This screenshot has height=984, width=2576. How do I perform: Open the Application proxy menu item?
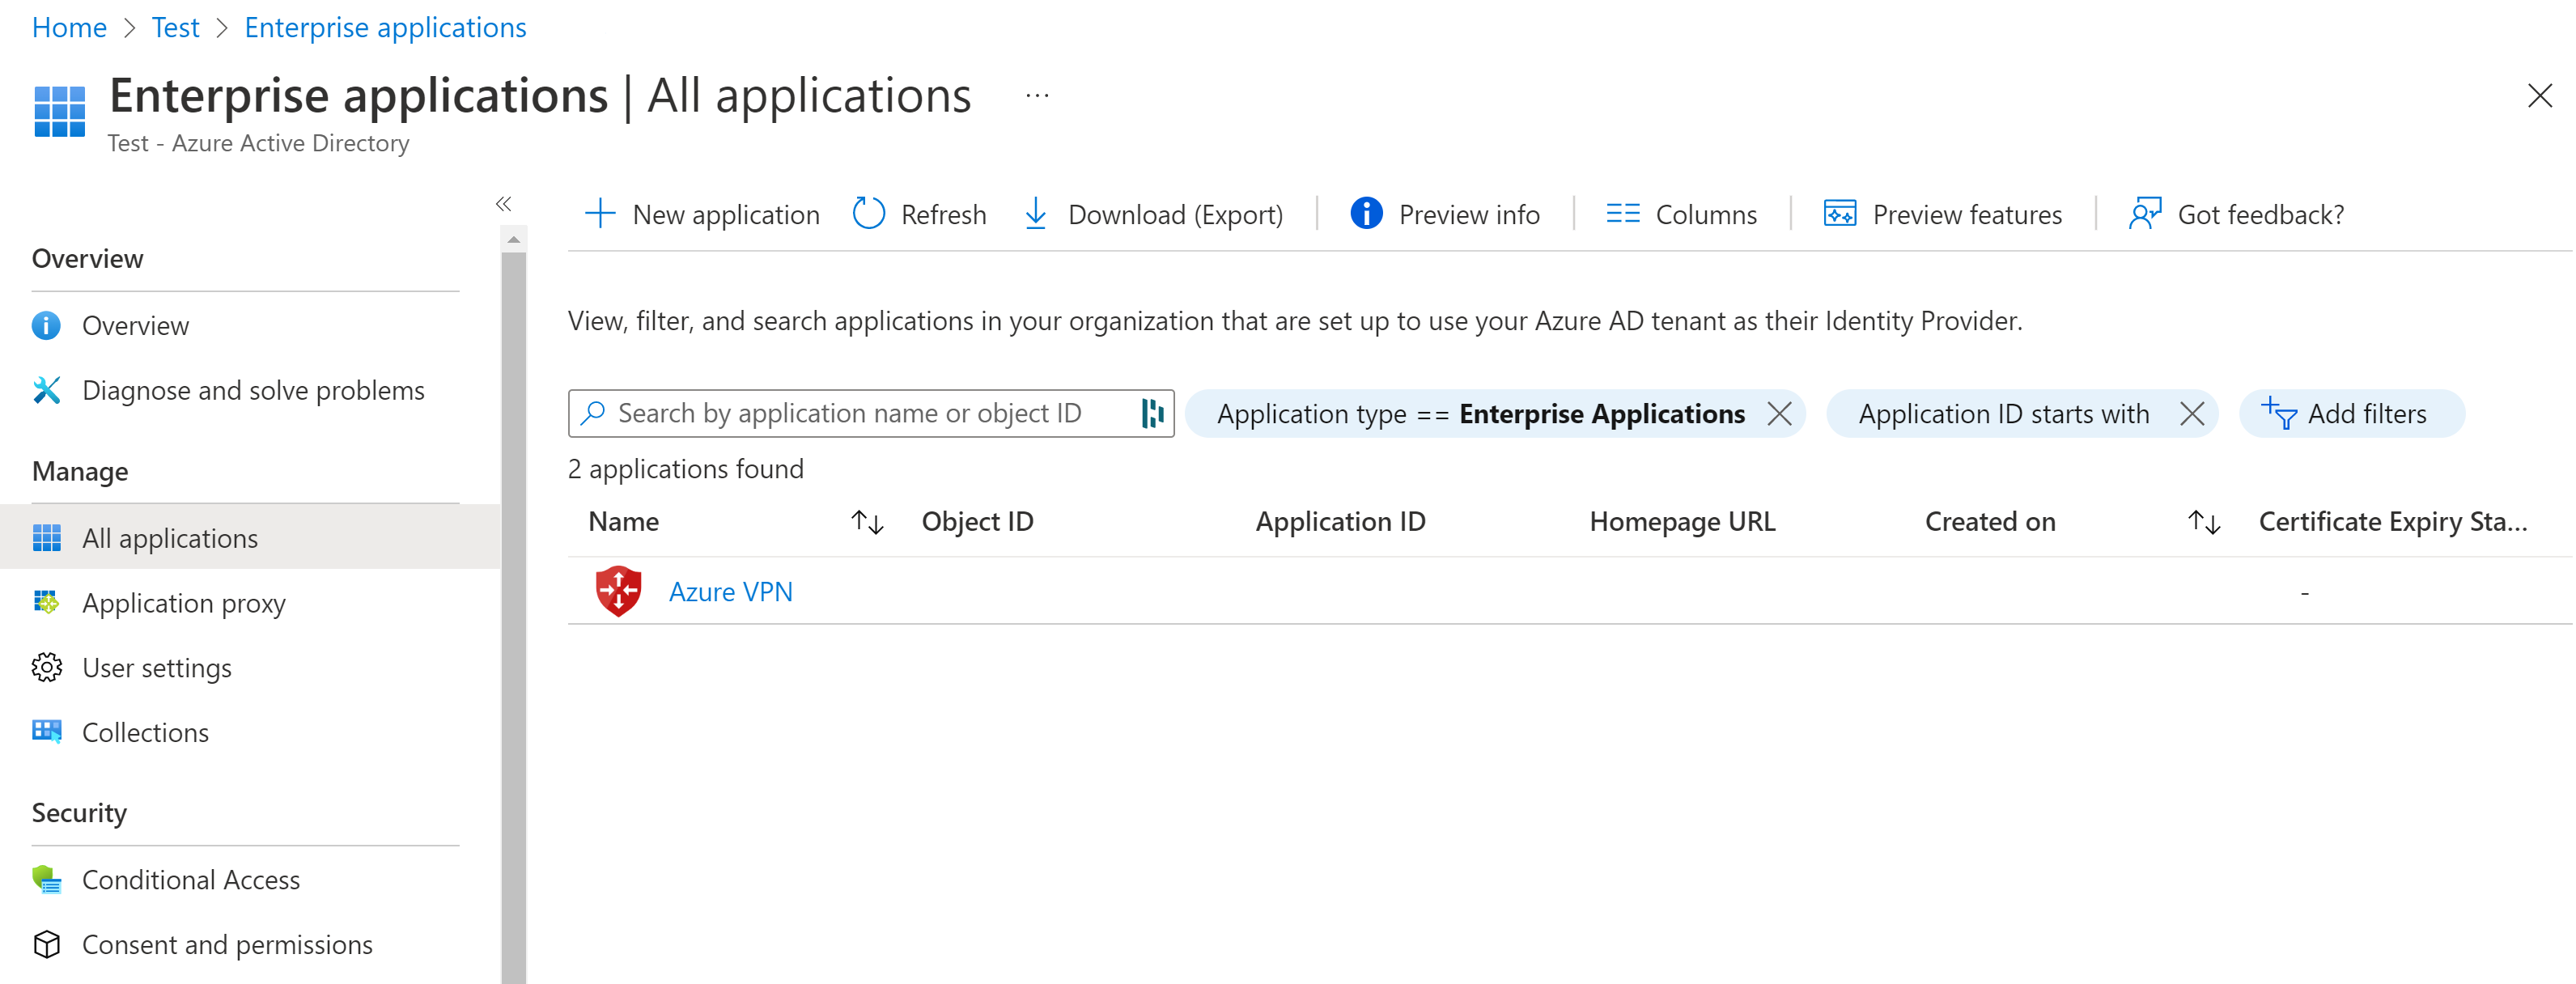click(x=183, y=603)
